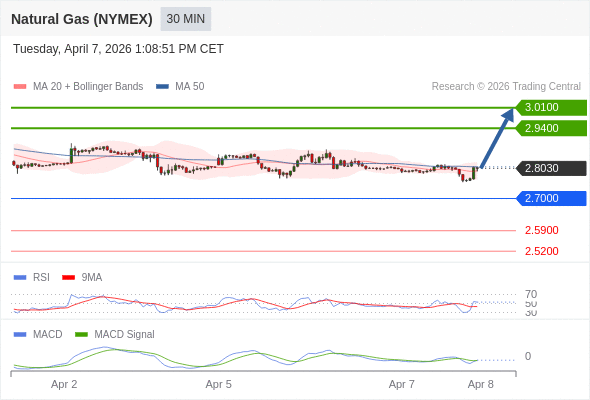Click the Apr 7 date axis label
The width and height of the screenshot is (590, 400).
[401, 385]
